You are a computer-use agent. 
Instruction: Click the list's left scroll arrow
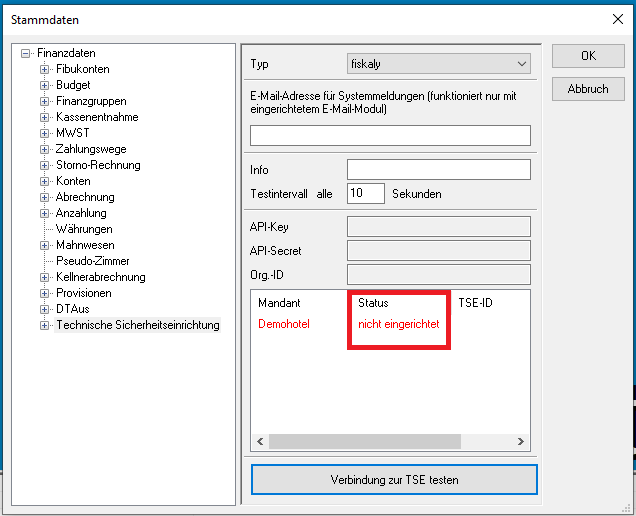point(260,441)
